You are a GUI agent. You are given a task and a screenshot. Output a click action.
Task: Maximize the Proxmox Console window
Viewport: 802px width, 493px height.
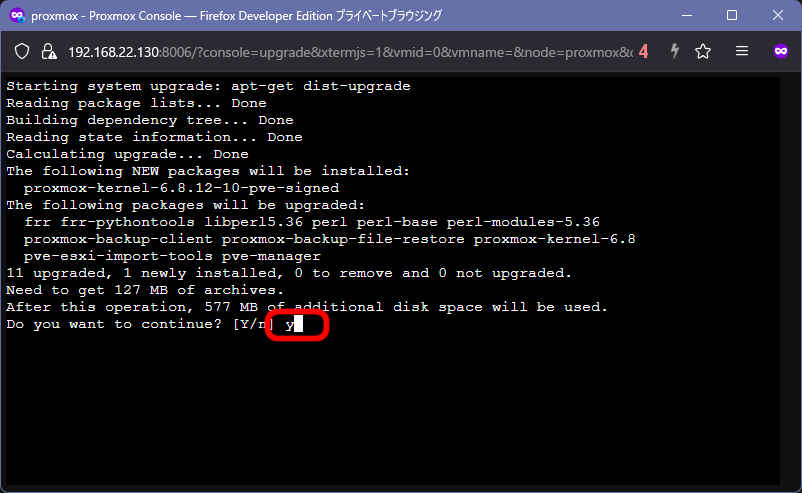click(732, 15)
